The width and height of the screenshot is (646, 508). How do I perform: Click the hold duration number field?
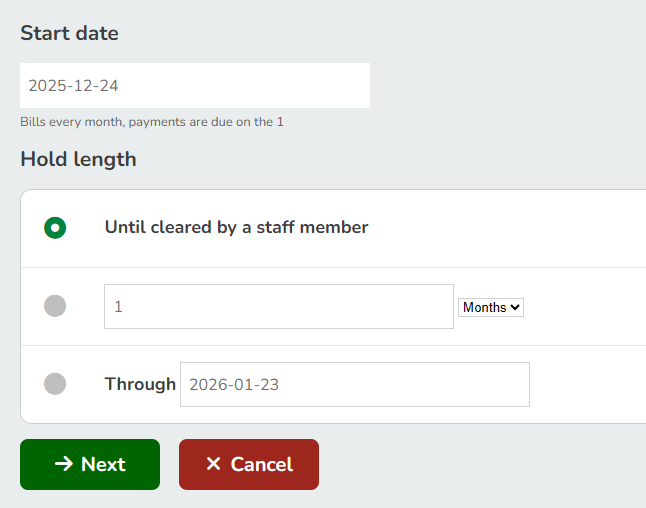click(x=278, y=307)
